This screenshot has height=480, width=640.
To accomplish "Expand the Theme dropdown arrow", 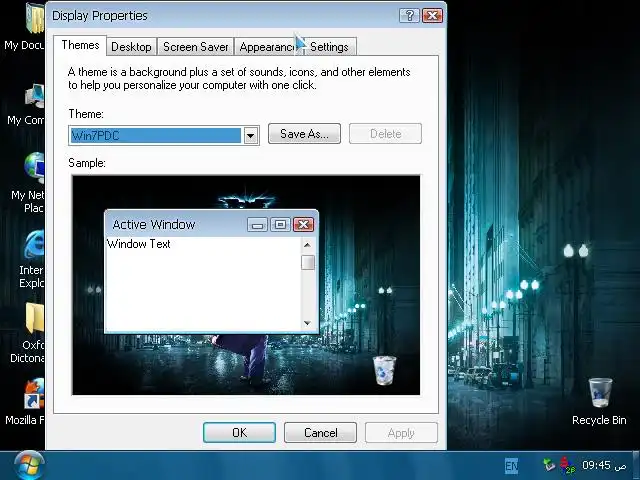I will (x=251, y=136).
